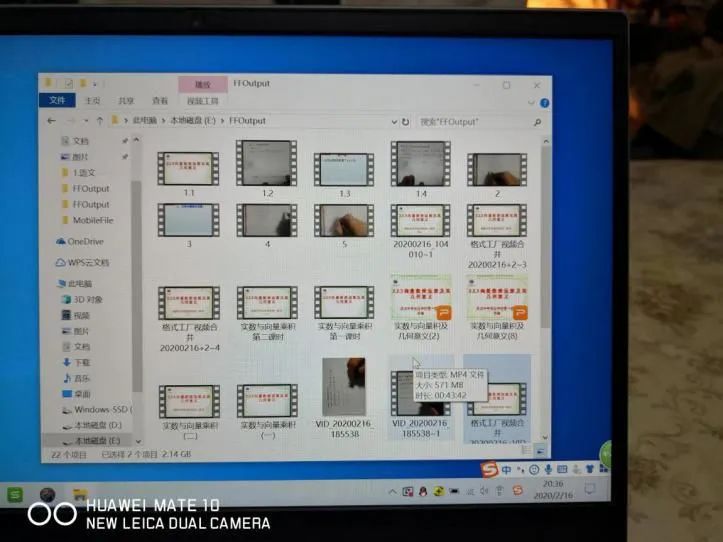Go back with the left arrow button
This screenshot has height=542, width=723.
(x=52, y=121)
